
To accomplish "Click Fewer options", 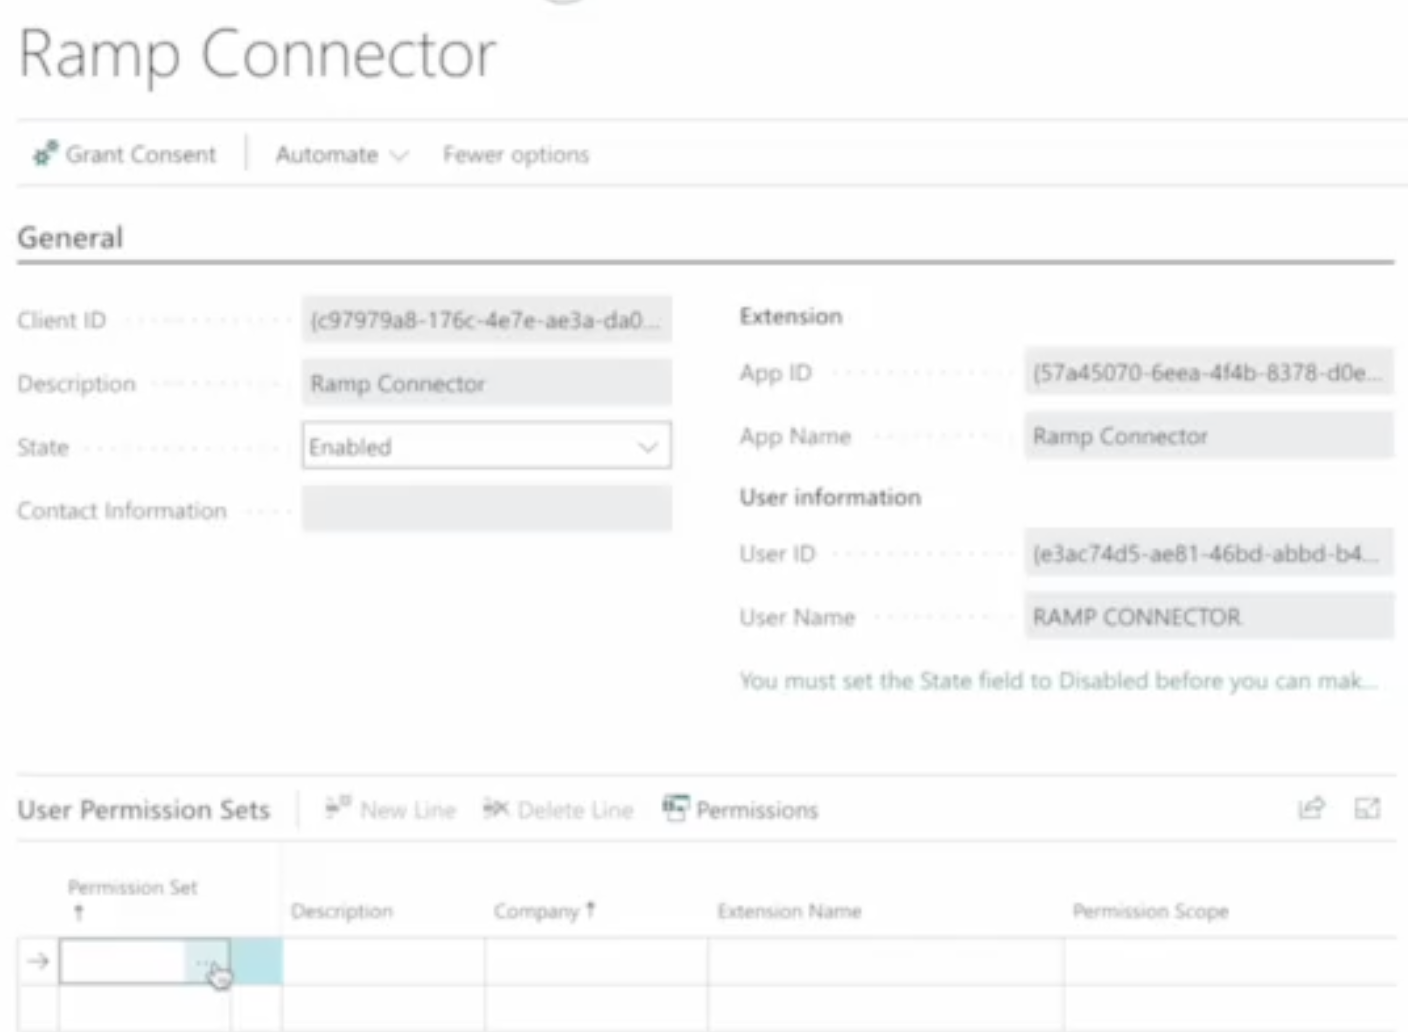I will tap(516, 155).
